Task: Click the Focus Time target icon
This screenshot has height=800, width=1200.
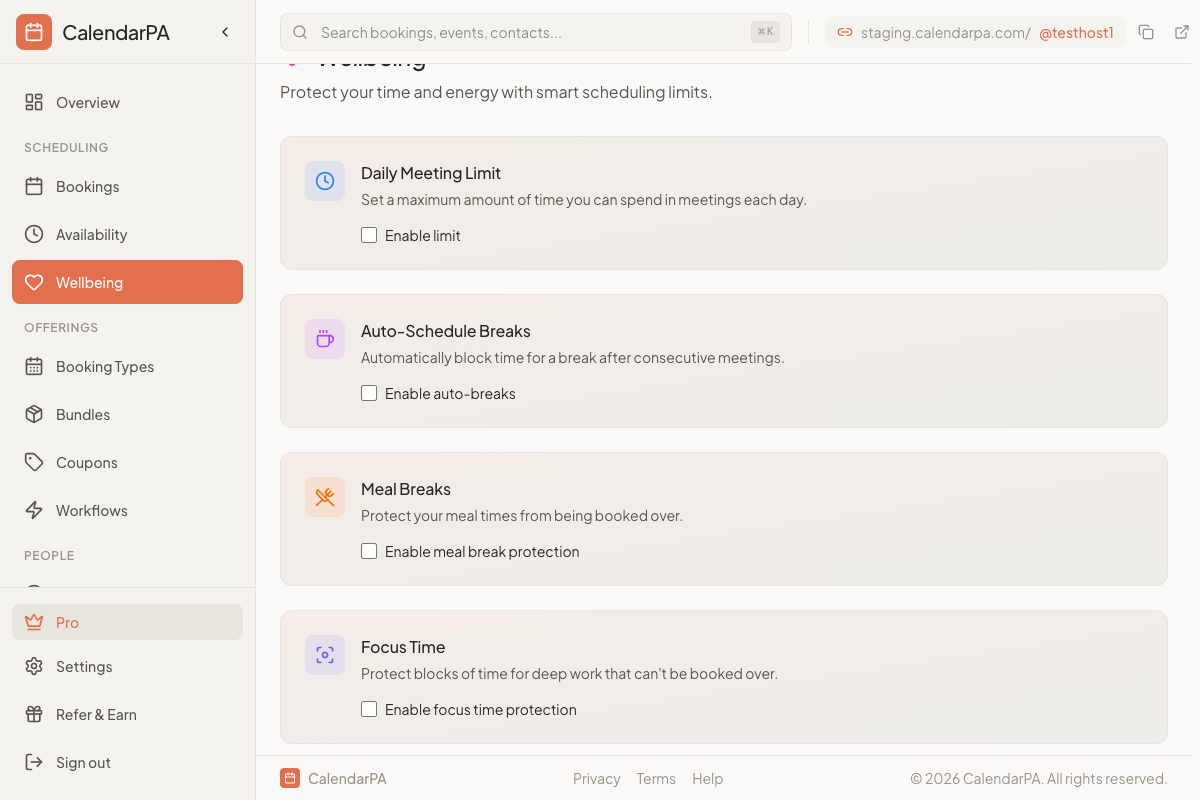Action: pos(325,655)
